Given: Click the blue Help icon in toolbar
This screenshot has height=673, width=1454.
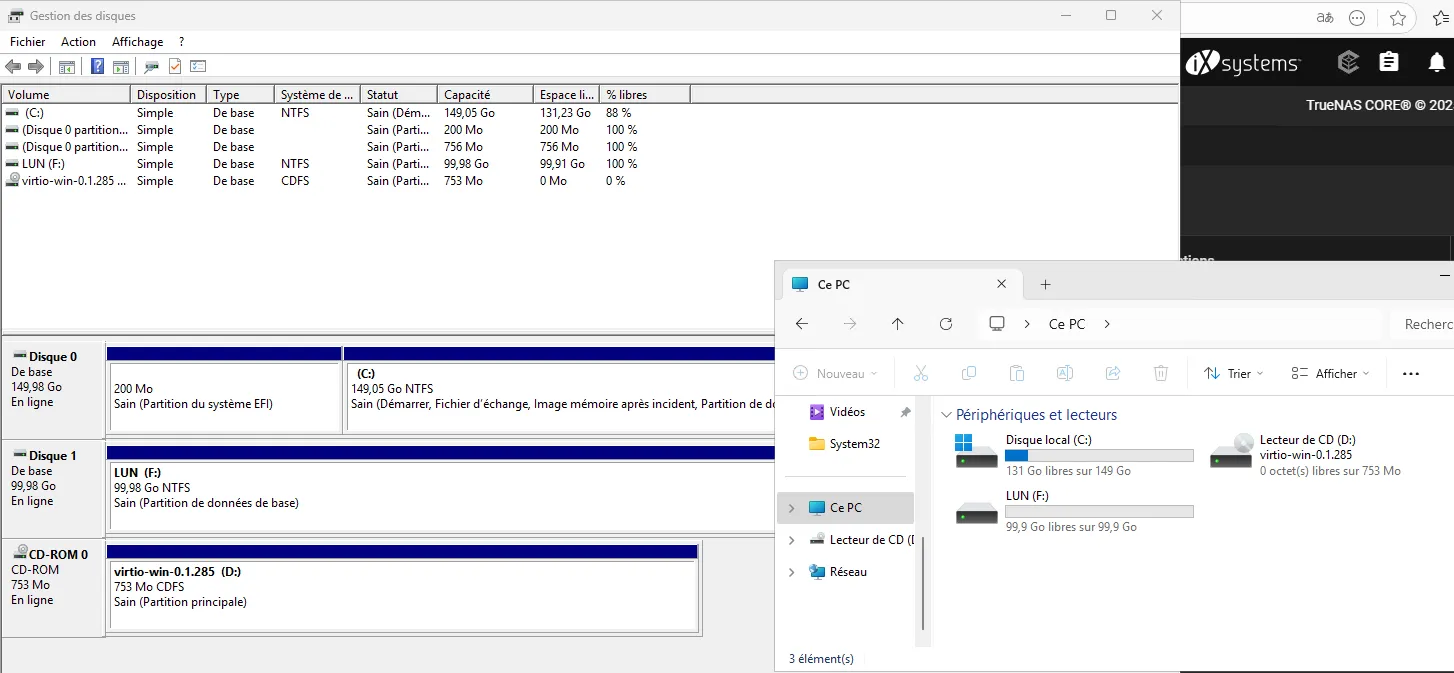Looking at the screenshot, I should point(97,67).
